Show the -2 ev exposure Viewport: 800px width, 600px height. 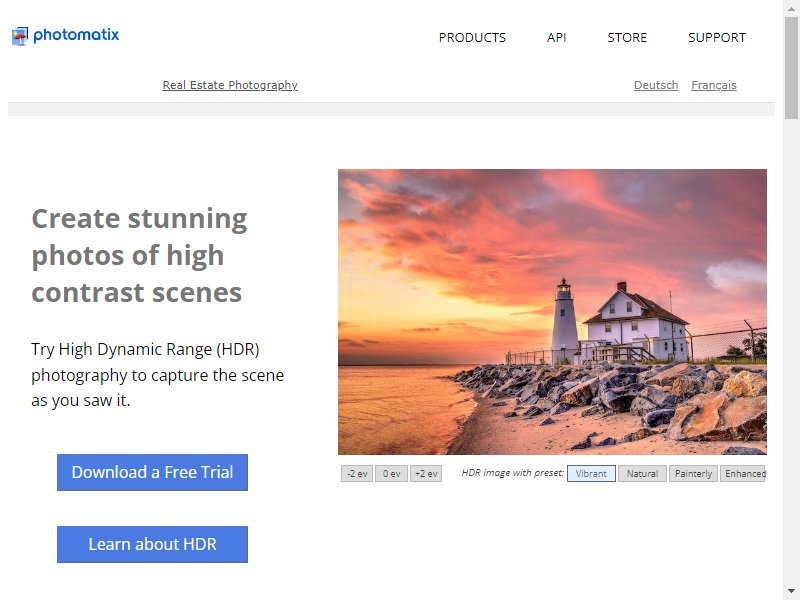(357, 473)
